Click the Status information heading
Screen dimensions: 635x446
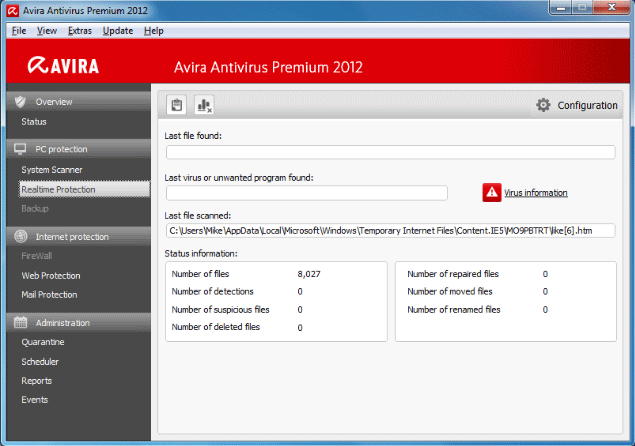pos(201,254)
